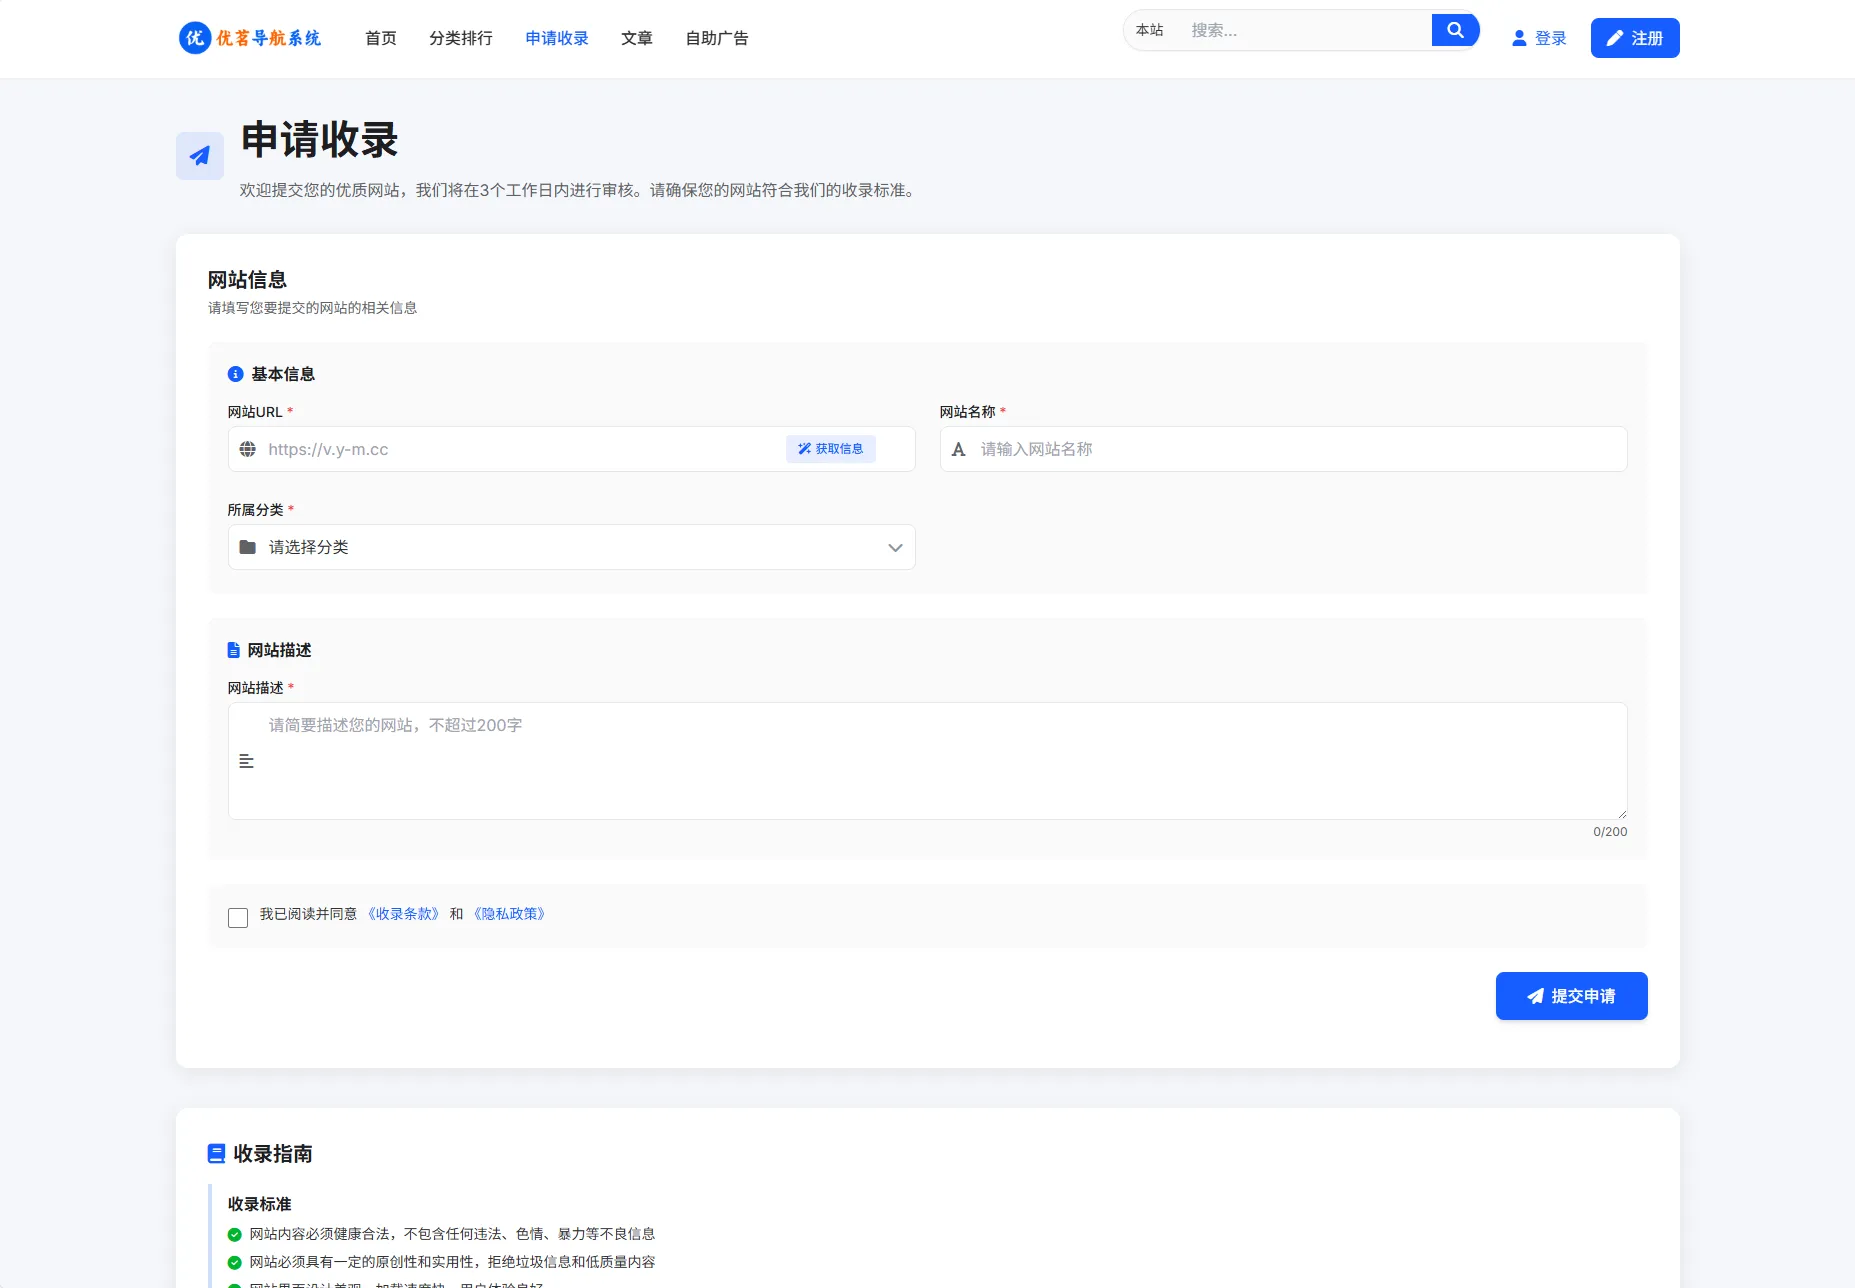Viewport: 1855px width, 1288px height.
Task: Click the document icon beside 网站描述
Action: click(x=235, y=650)
